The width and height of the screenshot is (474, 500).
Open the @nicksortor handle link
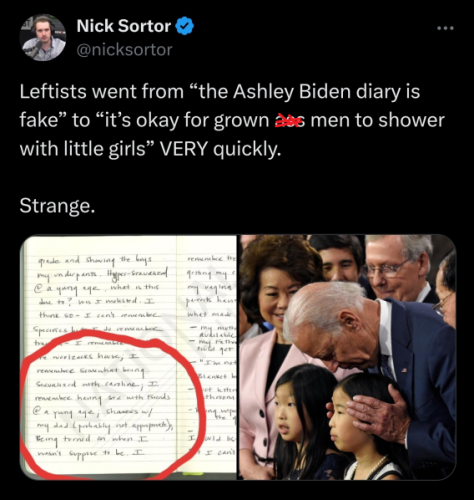[124, 50]
